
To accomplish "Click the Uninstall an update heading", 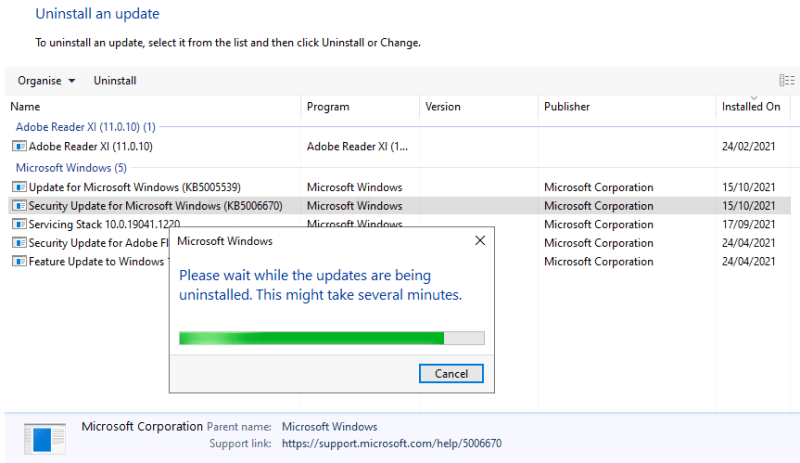I will pyautogui.click(x=97, y=14).
